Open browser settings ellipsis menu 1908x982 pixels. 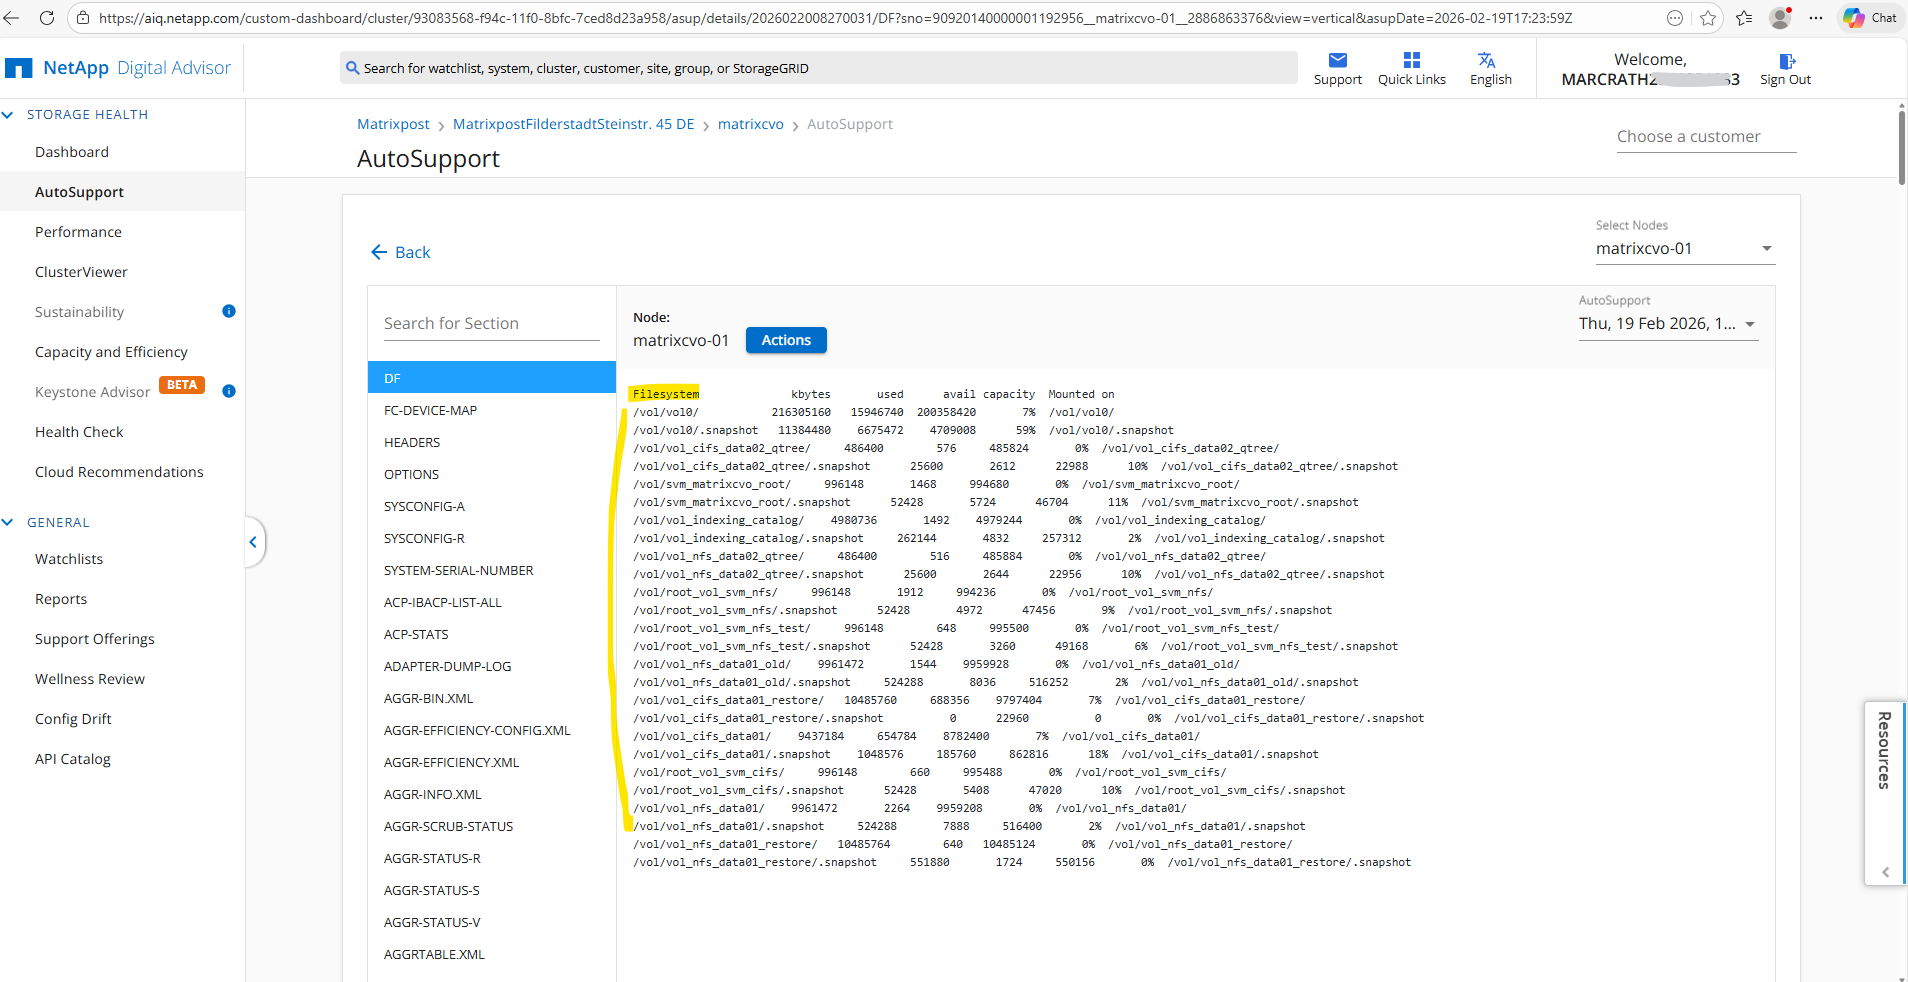coord(1816,18)
